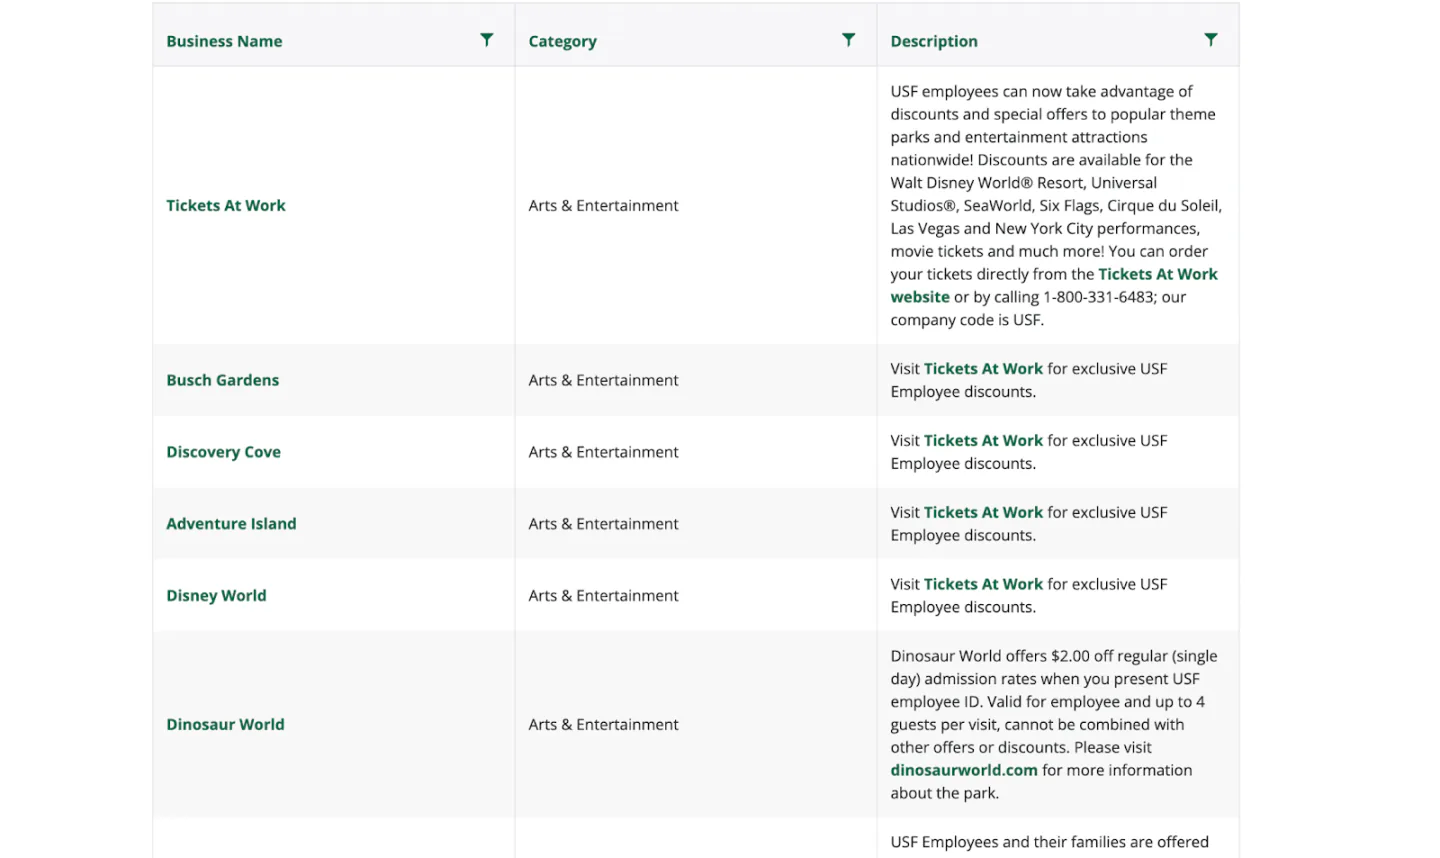Open the Disney World business link
The image size is (1440, 858).
coord(216,596)
